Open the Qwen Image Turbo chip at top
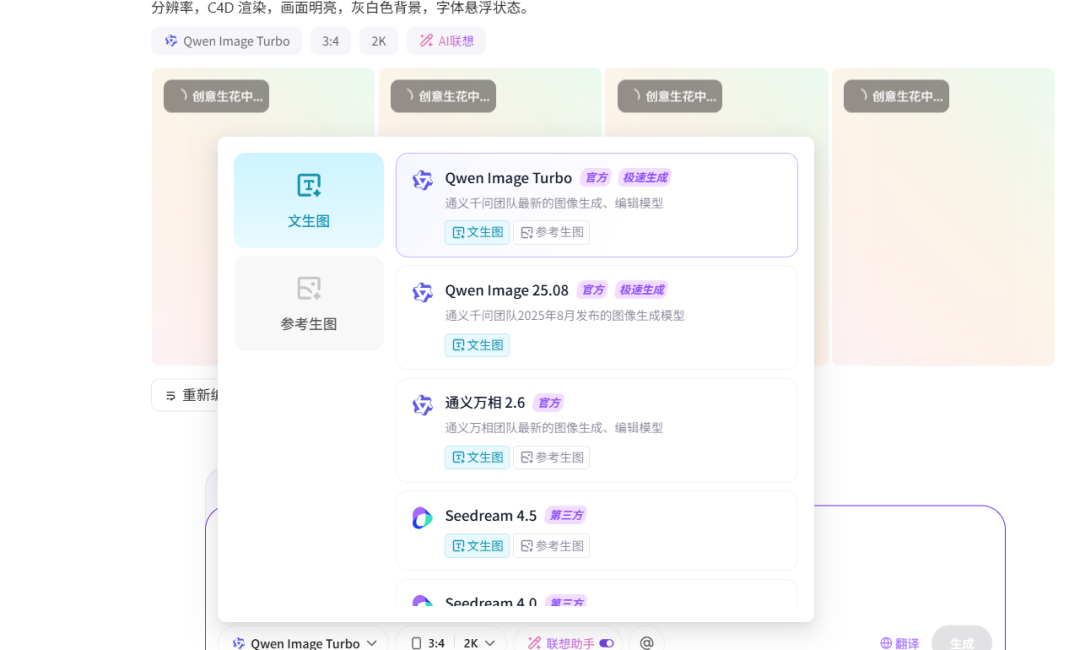Viewport: 1080px width, 650px height. [226, 41]
